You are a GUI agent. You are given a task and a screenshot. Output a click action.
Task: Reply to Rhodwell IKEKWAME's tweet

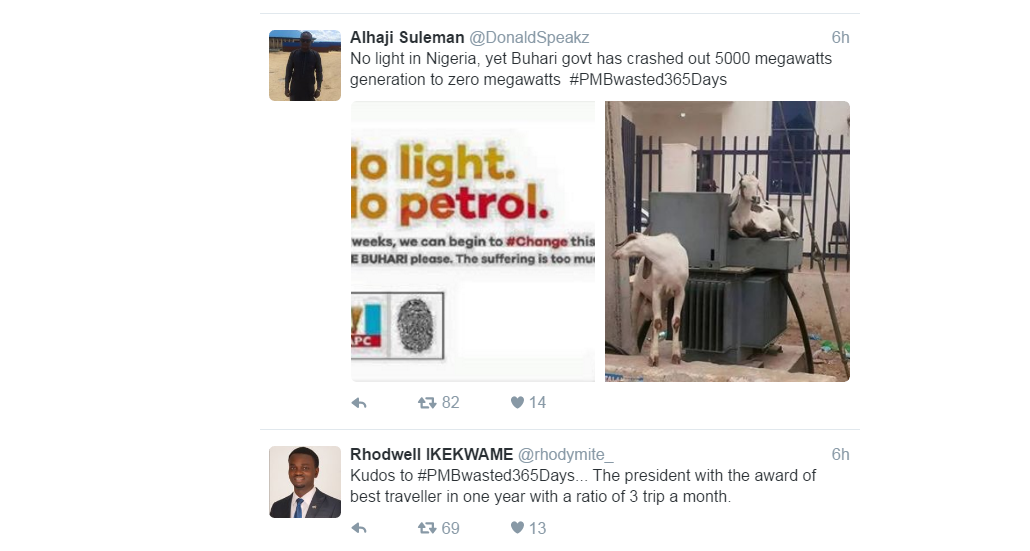coord(359,528)
